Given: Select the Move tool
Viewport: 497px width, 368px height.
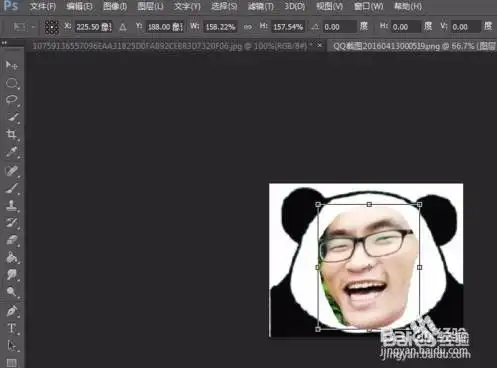Looking at the screenshot, I should pyautogui.click(x=12, y=66).
